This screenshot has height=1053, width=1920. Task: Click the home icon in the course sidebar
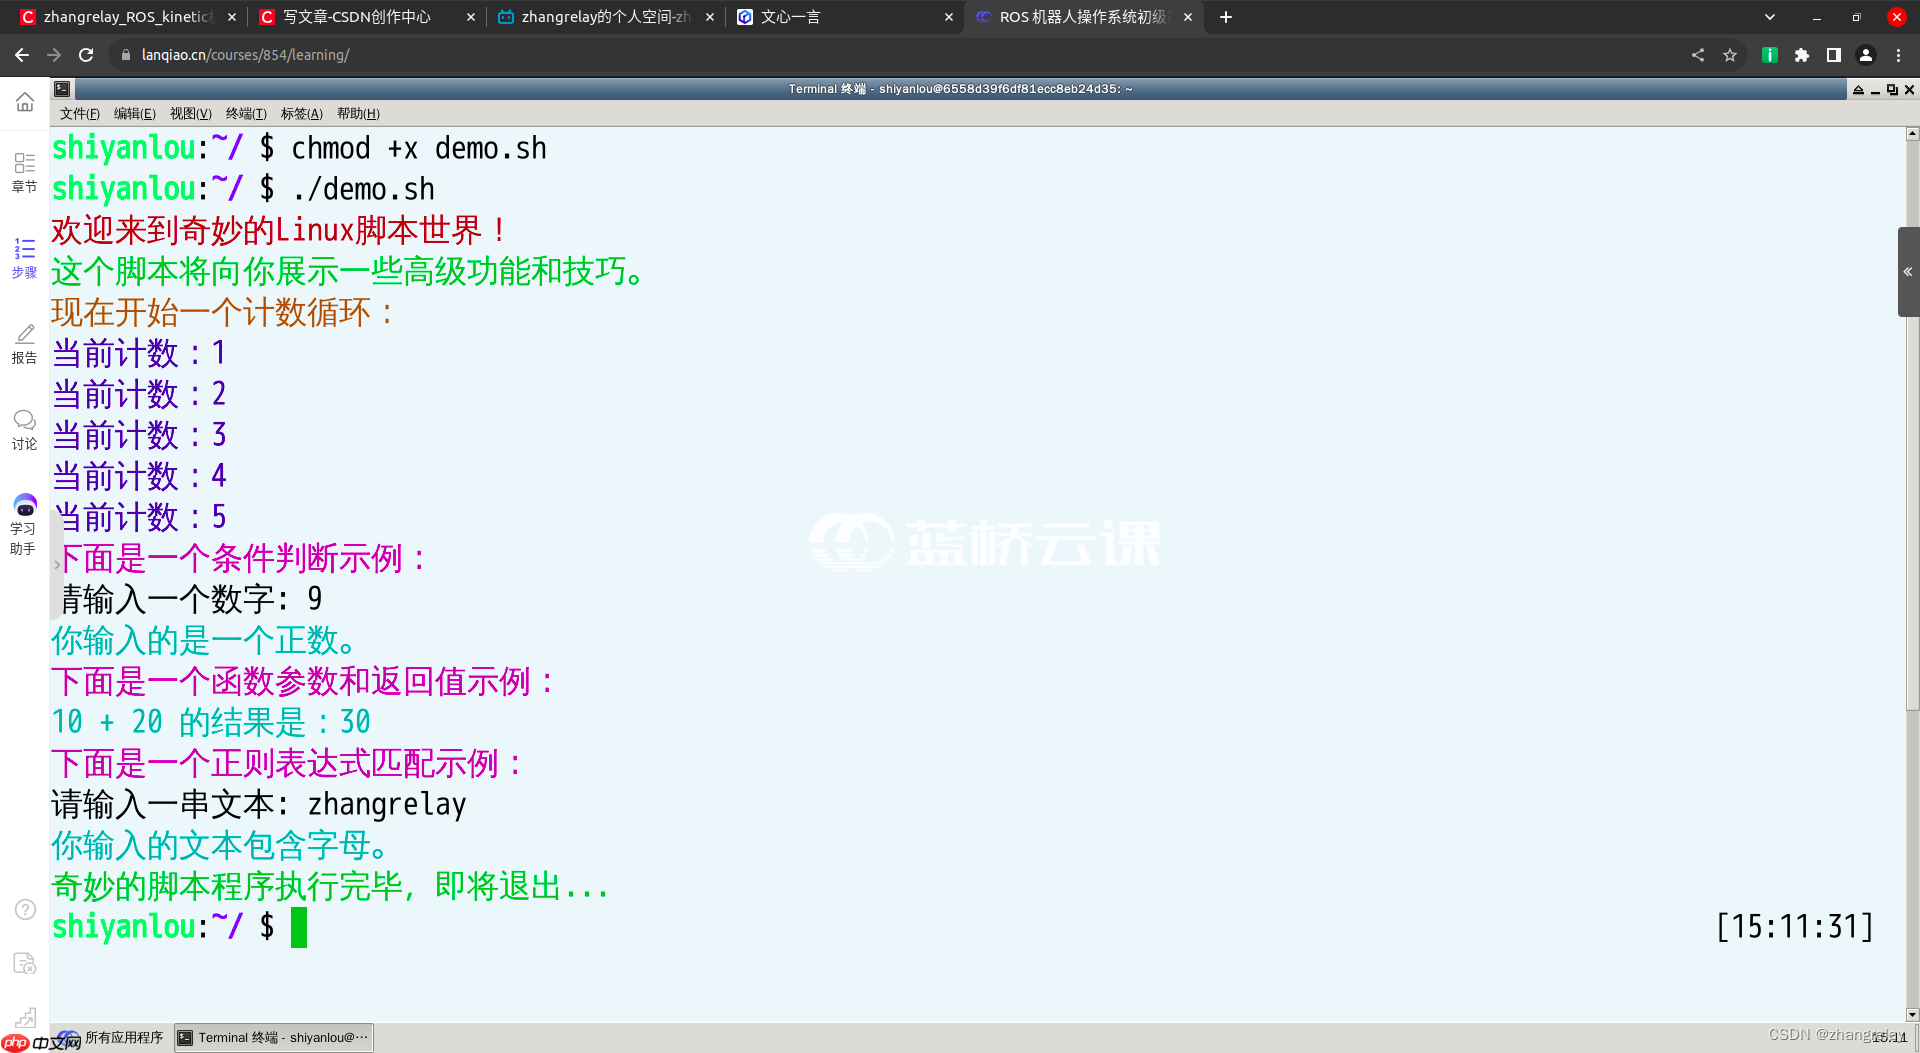click(25, 102)
